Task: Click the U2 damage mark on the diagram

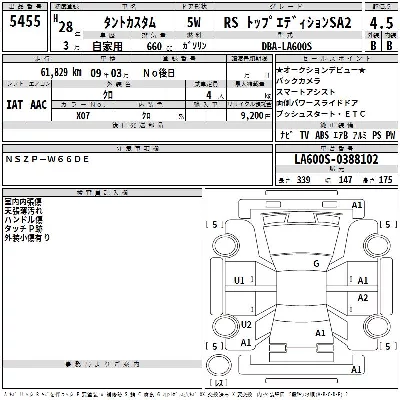Action: tap(246, 324)
